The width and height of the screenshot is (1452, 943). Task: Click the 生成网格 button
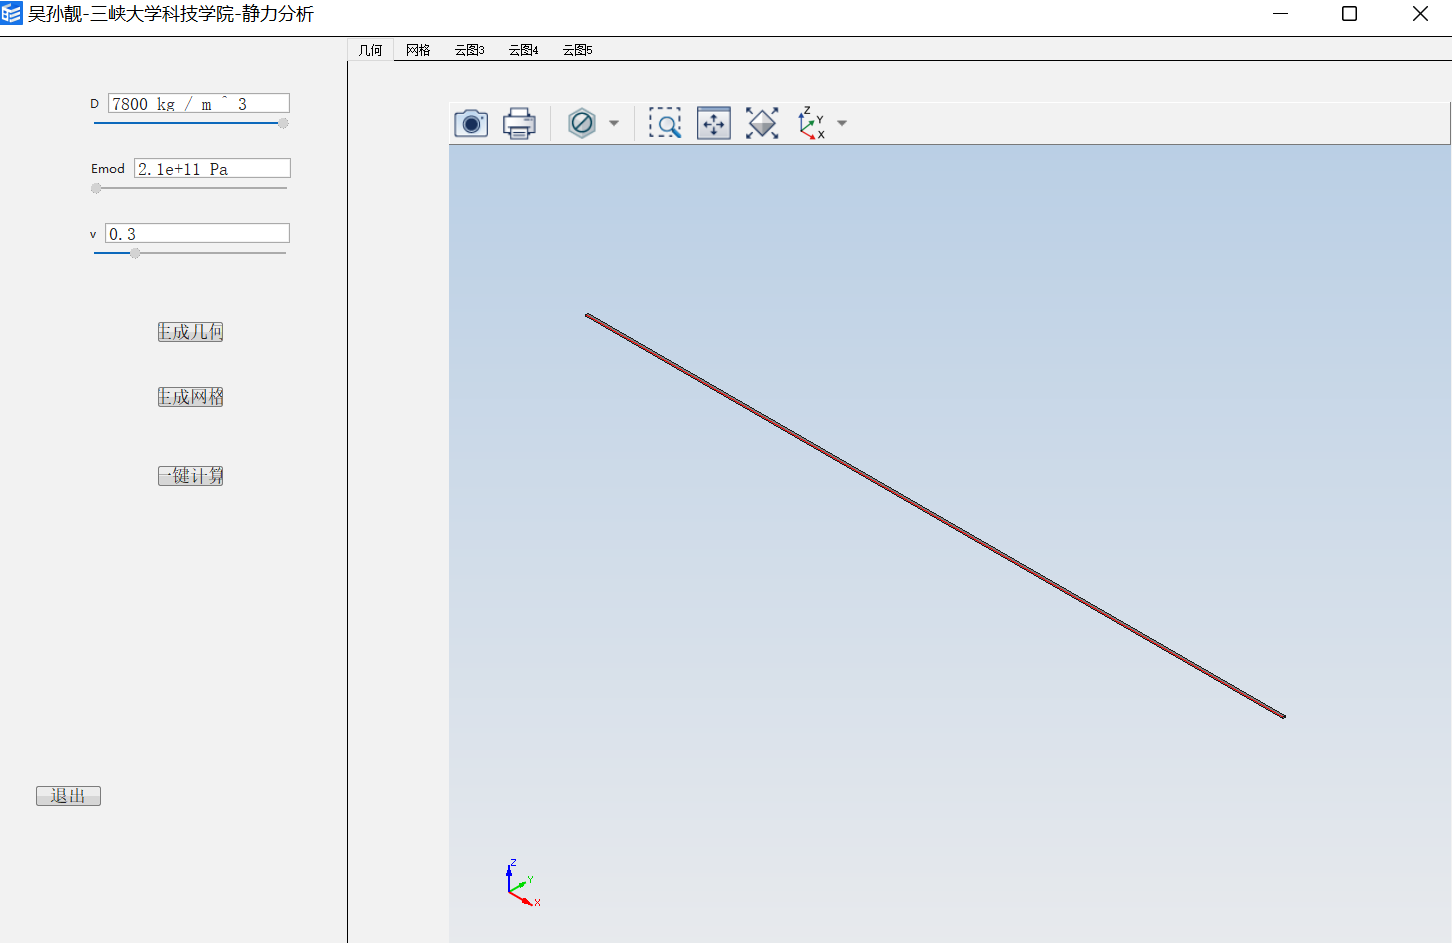(x=190, y=397)
